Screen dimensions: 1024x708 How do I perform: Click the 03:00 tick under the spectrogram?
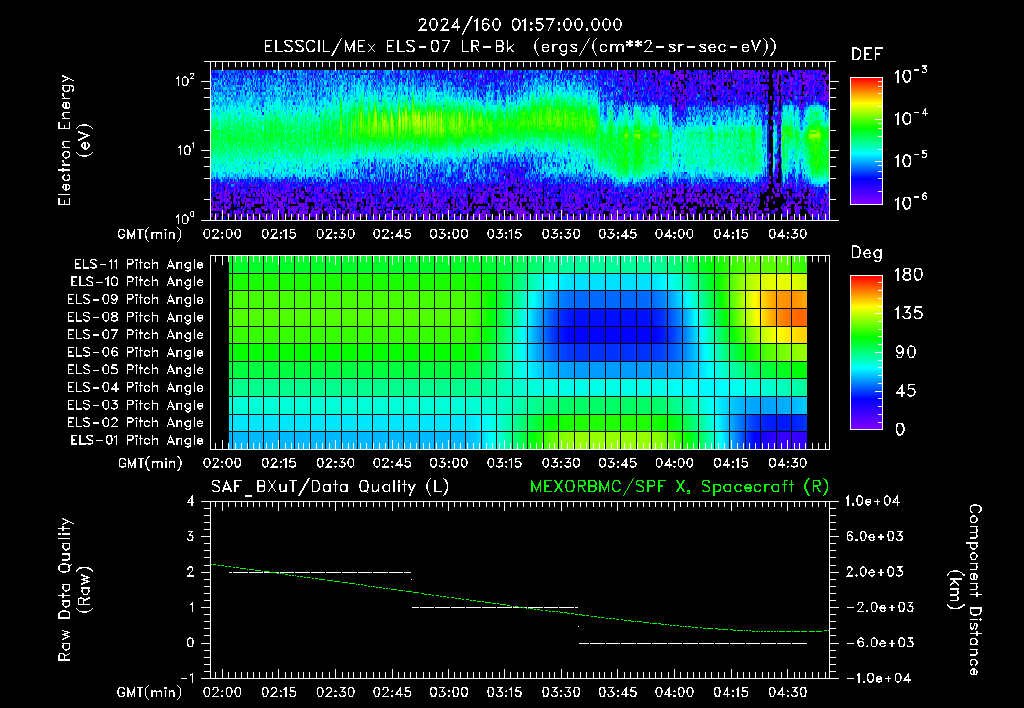tap(449, 234)
